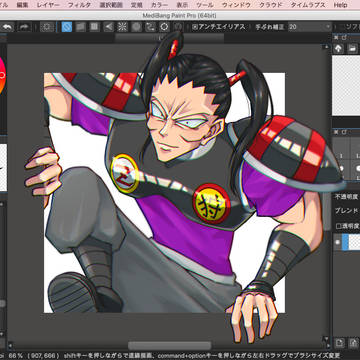Viewport: 360px width, 360px height.
Task: Enable the parallel lines snap guide
Action: tap(81, 27)
